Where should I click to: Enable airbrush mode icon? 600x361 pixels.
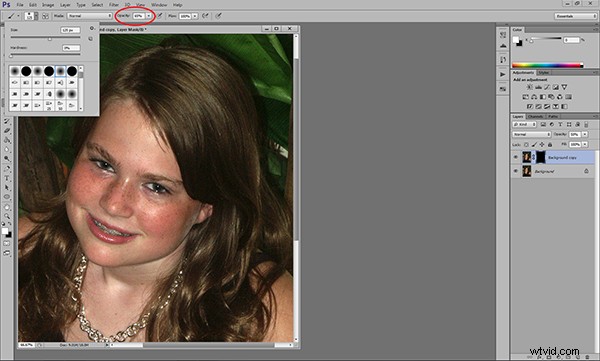click(x=205, y=16)
